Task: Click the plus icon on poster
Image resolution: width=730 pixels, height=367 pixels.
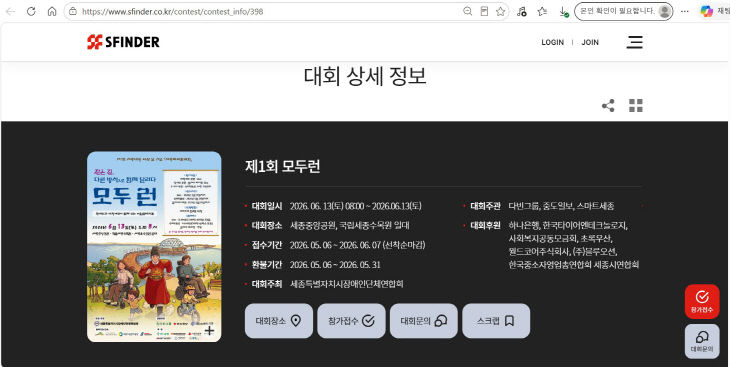Action: click(x=210, y=331)
